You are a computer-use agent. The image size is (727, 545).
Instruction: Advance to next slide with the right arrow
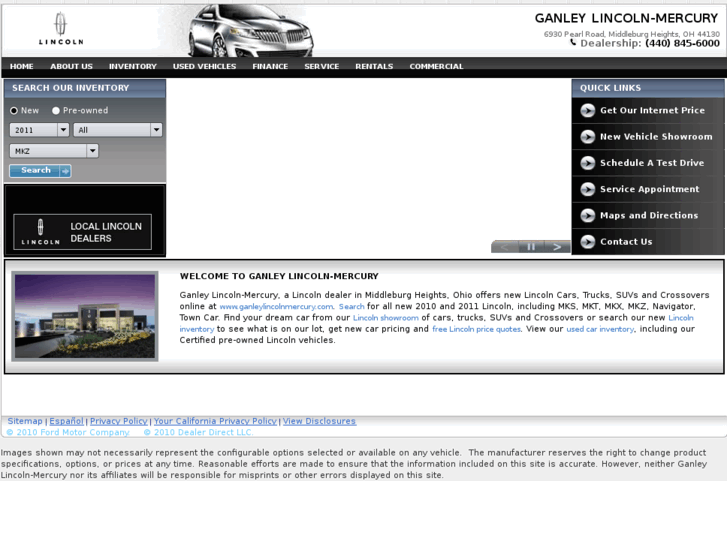[x=557, y=247]
